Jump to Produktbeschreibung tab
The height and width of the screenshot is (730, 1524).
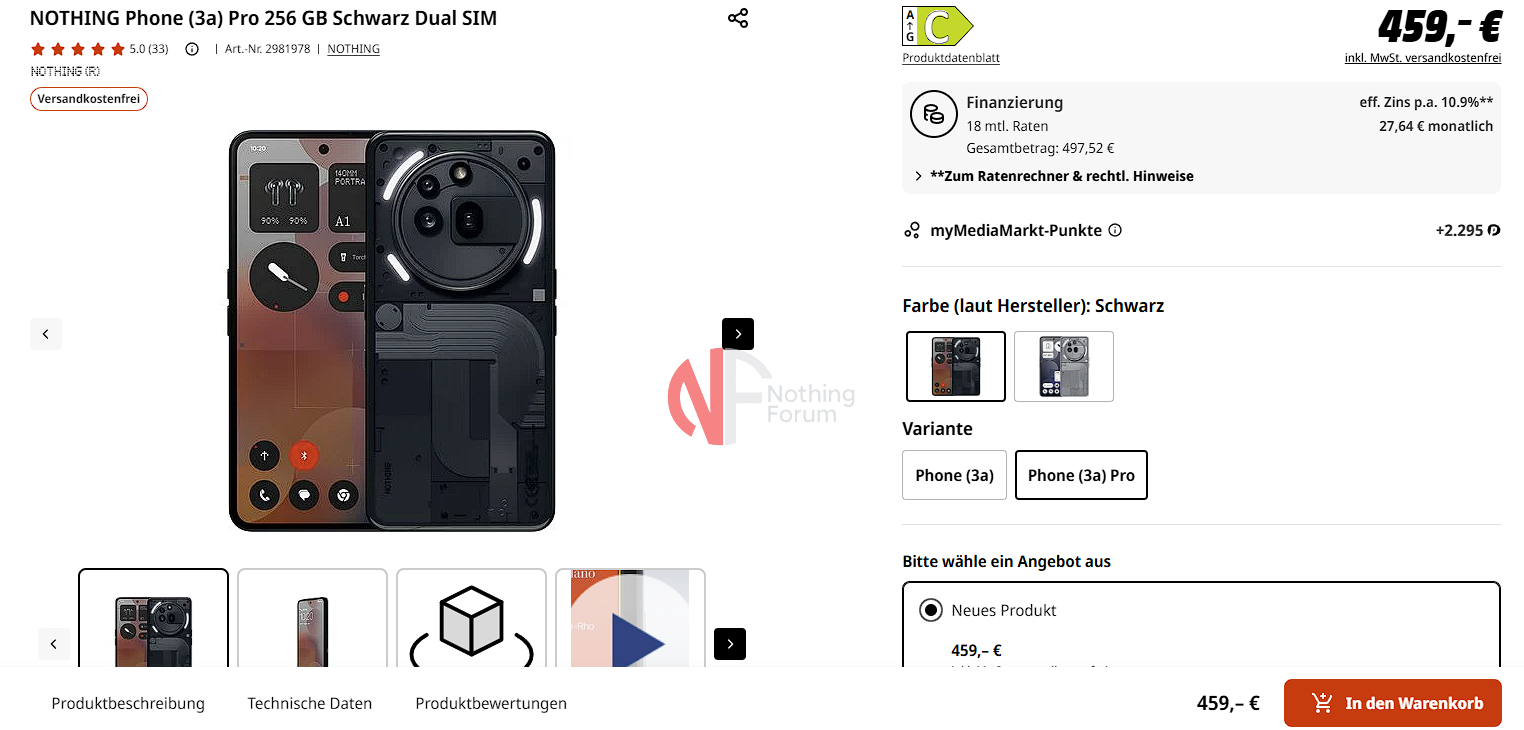point(128,703)
